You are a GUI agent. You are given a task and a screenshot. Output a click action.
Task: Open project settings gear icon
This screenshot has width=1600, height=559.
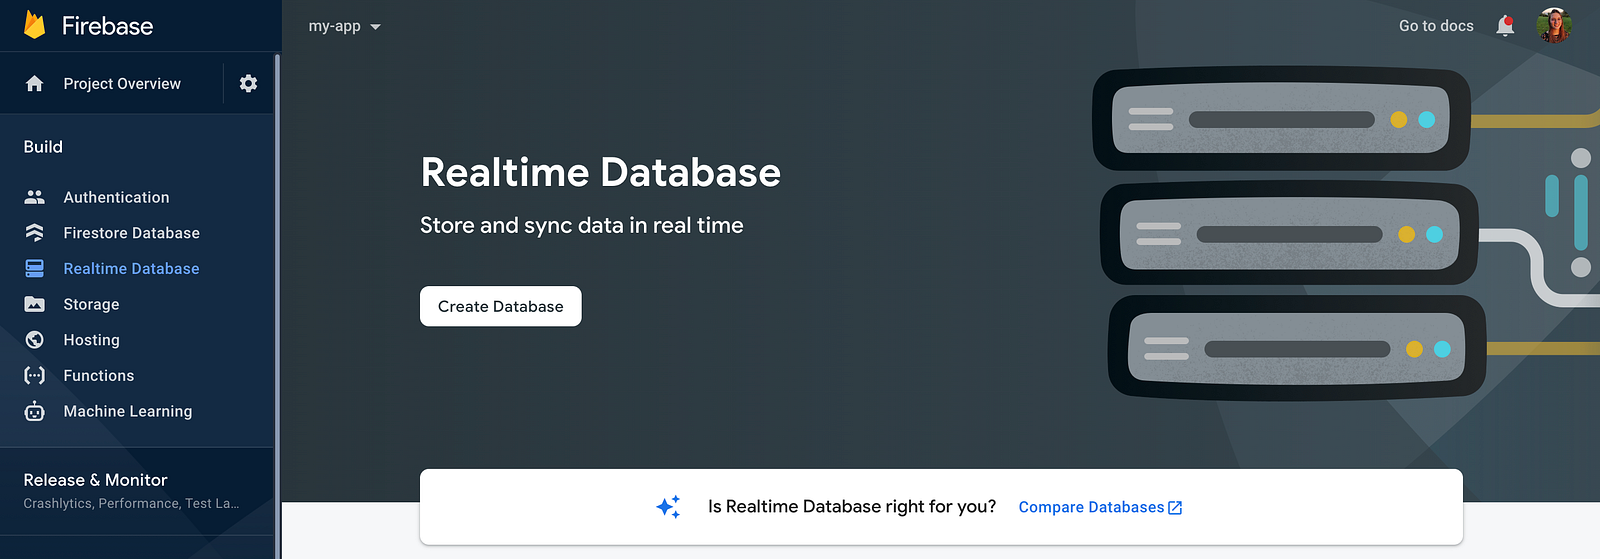pos(248,83)
